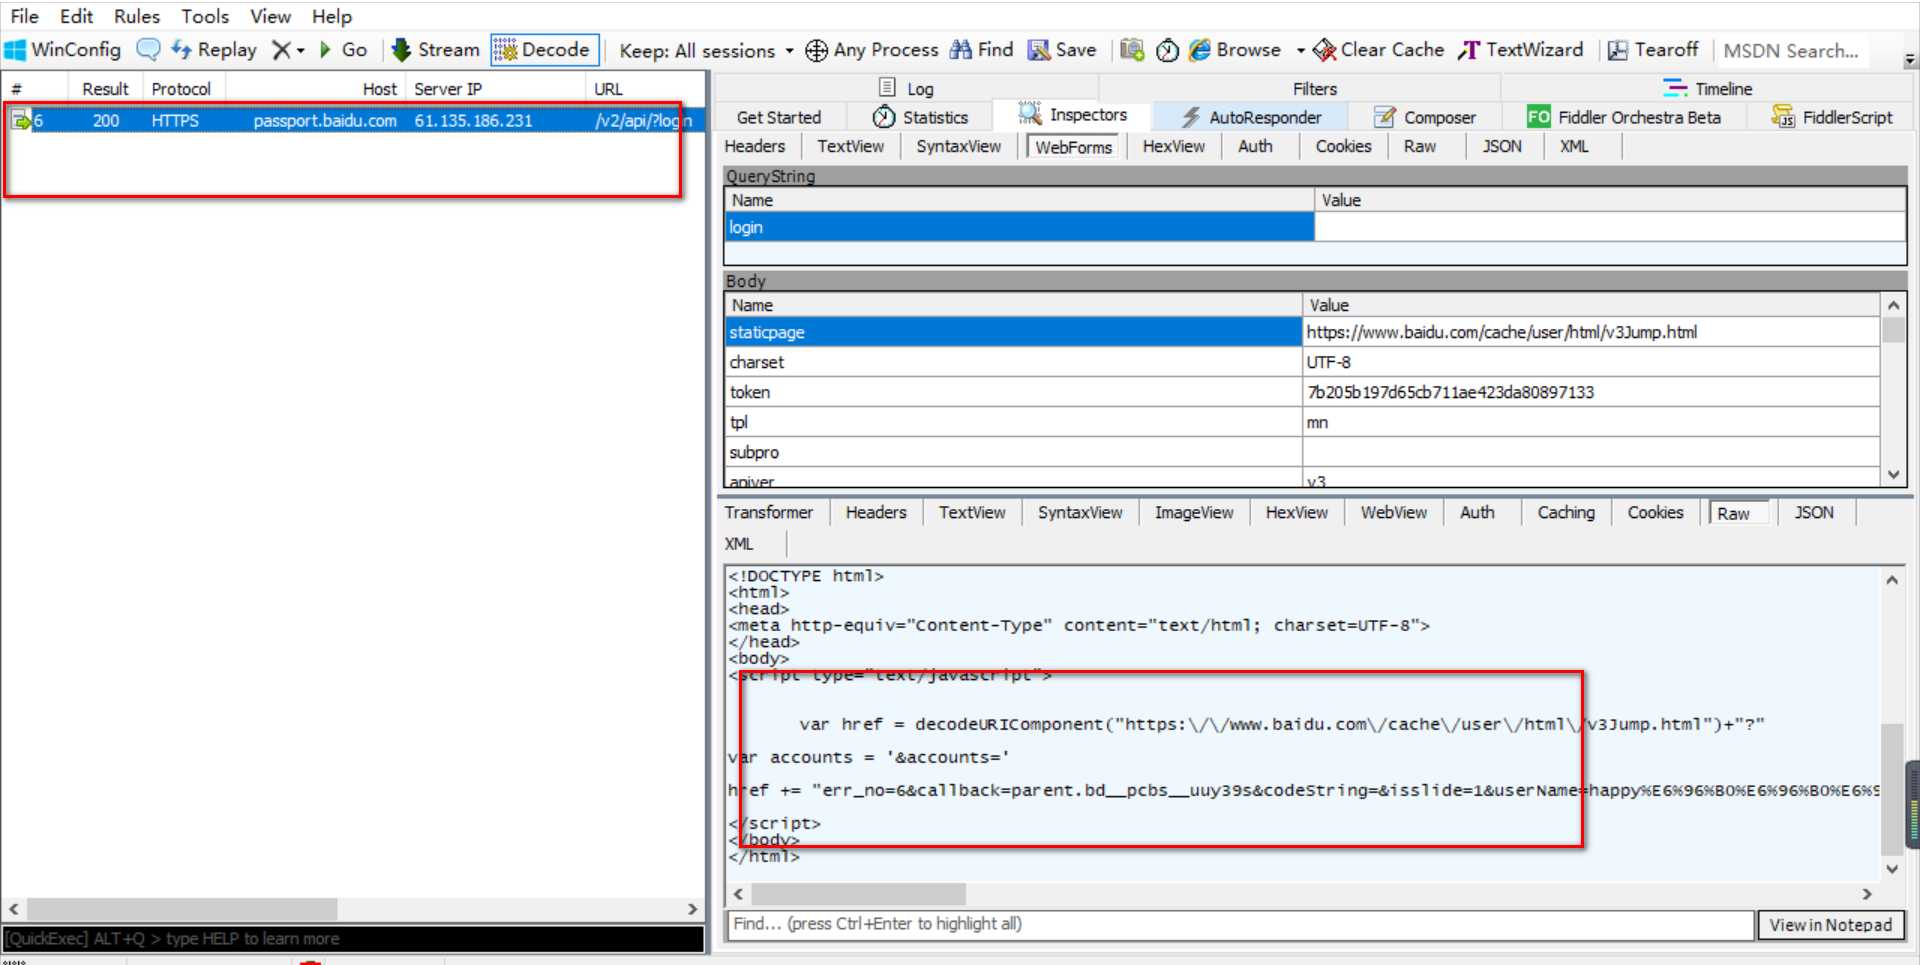
Task: Click session list horizontal scrollbar right arrow
Action: 692,909
